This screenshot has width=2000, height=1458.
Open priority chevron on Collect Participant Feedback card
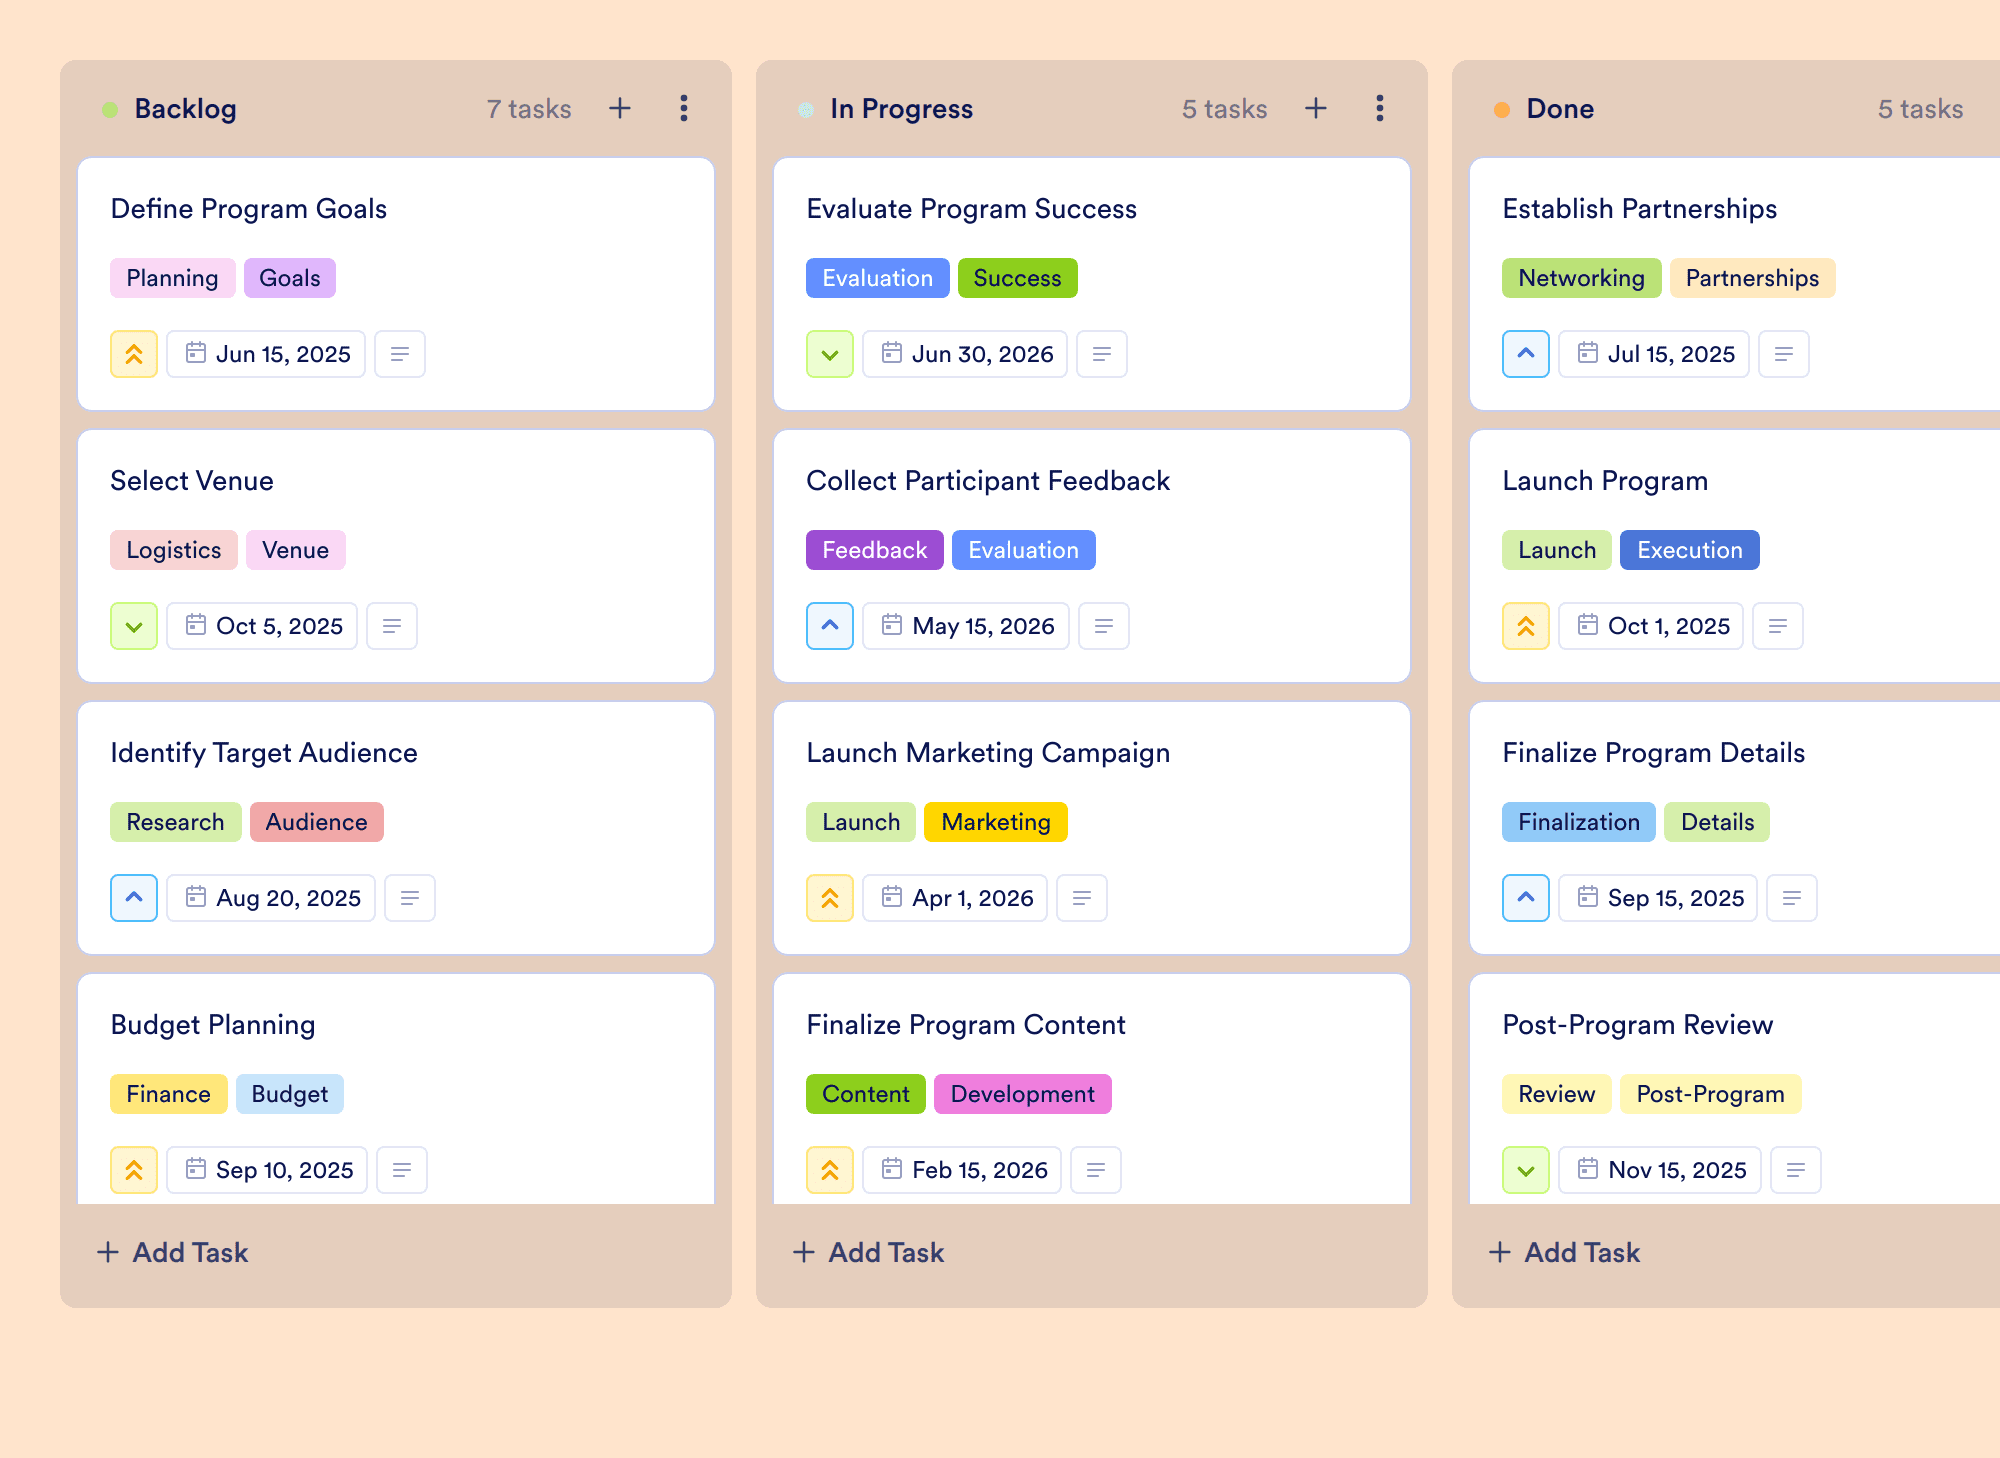coord(830,626)
